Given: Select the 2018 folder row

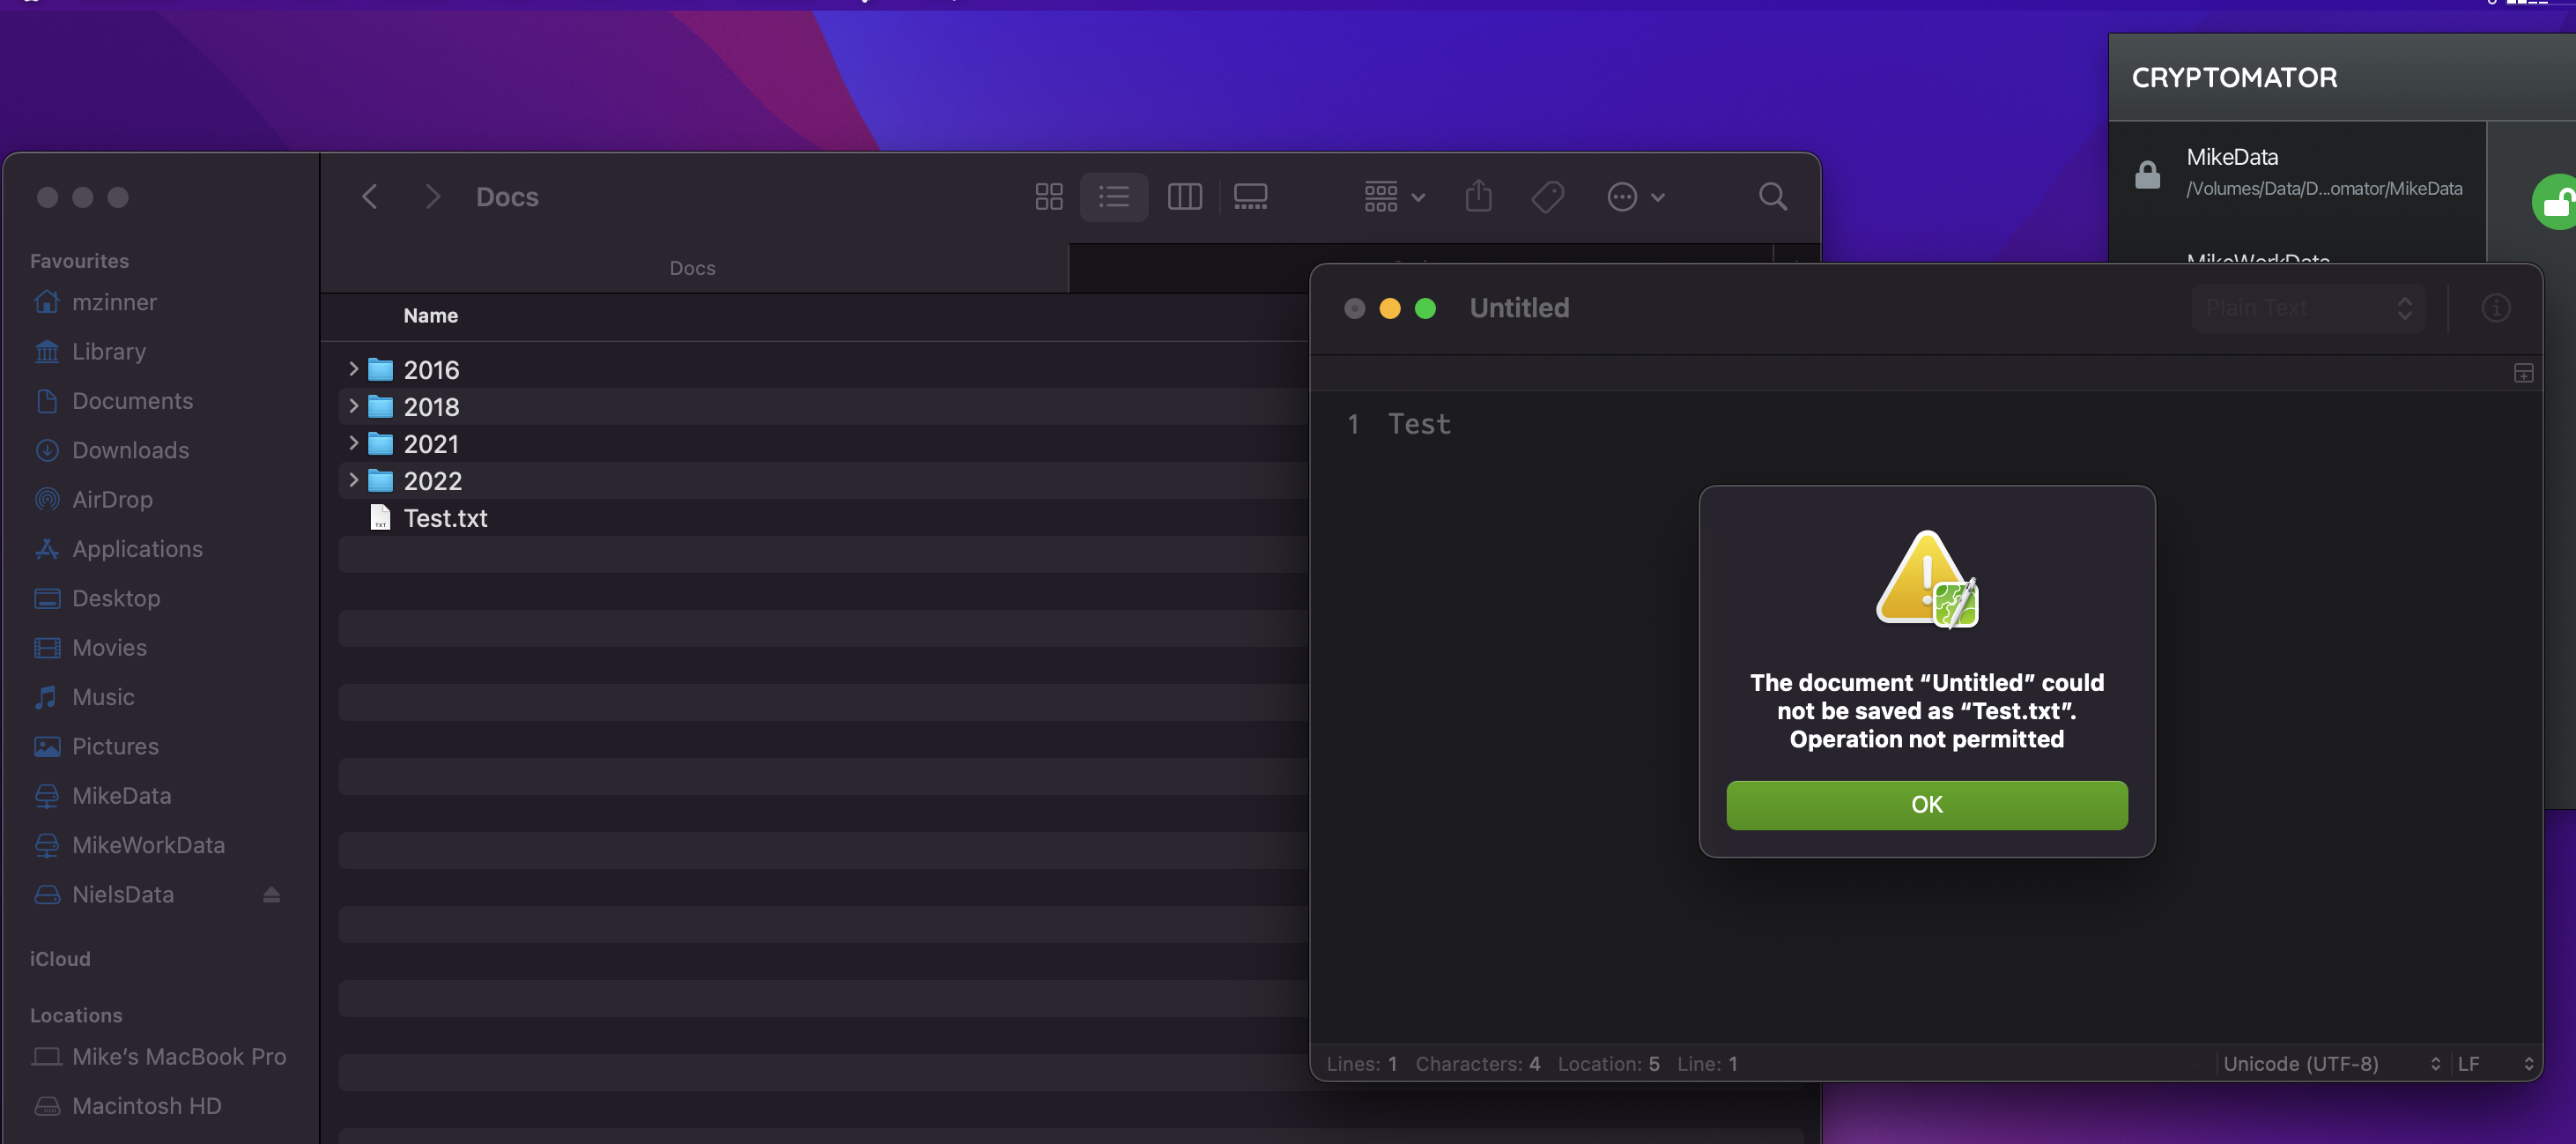Looking at the screenshot, I should point(823,407).
